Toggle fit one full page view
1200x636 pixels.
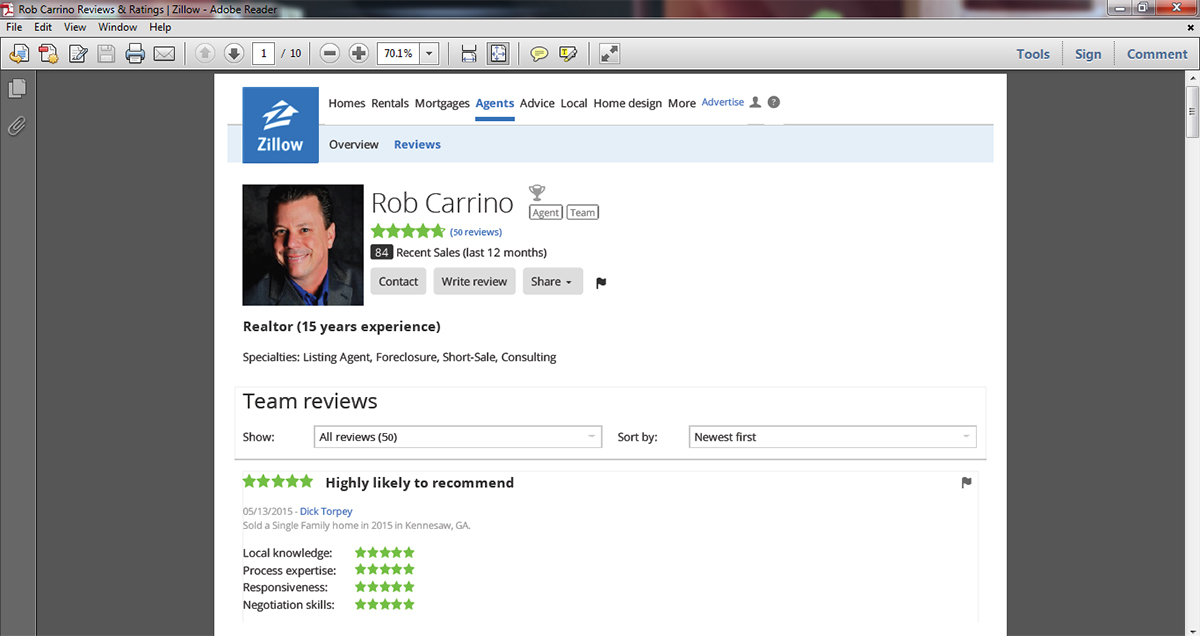(x=497, y=54)
